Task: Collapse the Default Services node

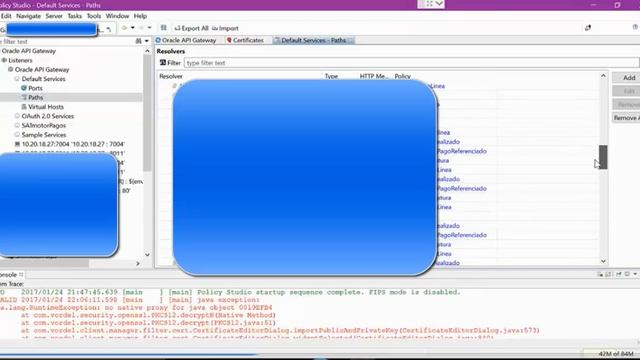Action: [x=17, y=79]
